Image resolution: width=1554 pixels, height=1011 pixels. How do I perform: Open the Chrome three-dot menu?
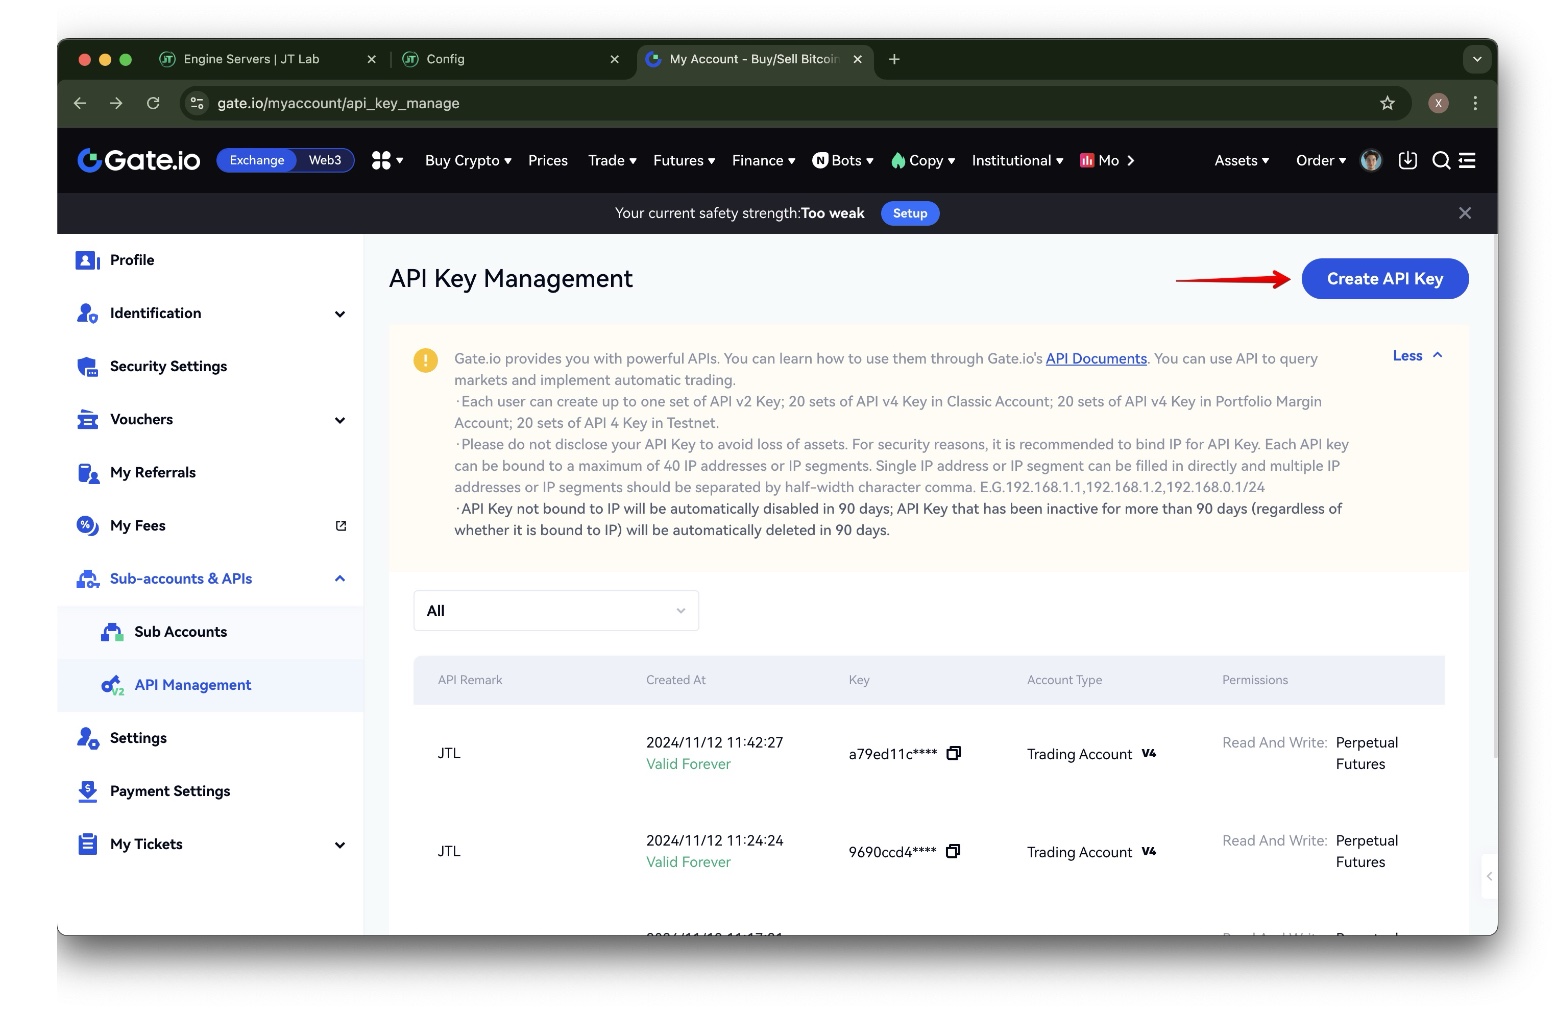[1475, 103]
